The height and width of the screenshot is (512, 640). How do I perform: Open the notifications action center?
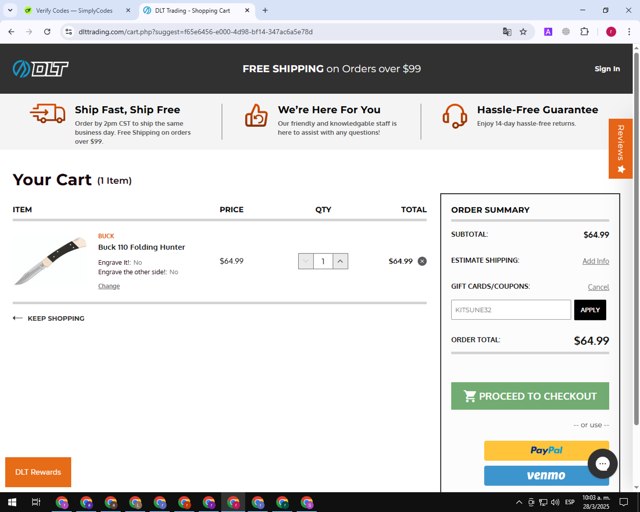[624, 502]
